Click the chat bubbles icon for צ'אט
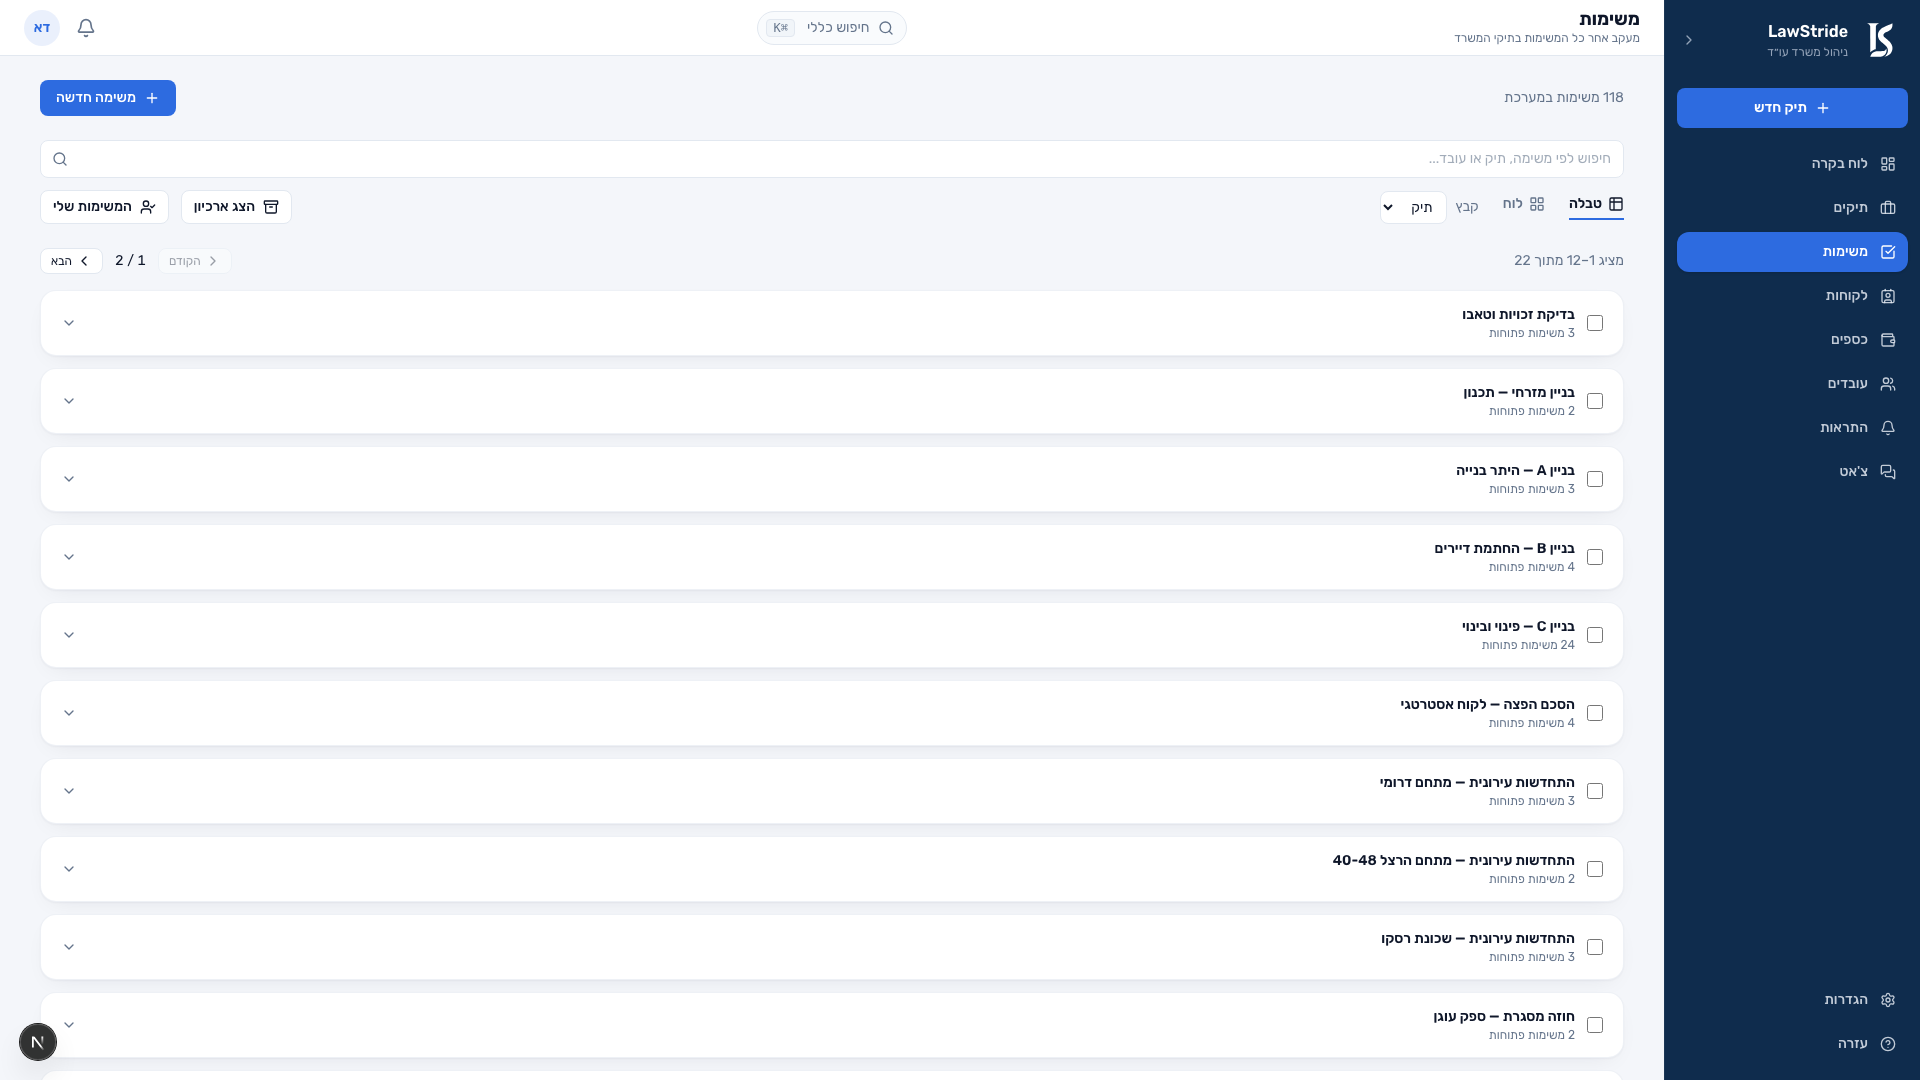The width and height of the screenshot is (1920, 1080). pyautogui.click(x=1888, y=472)
